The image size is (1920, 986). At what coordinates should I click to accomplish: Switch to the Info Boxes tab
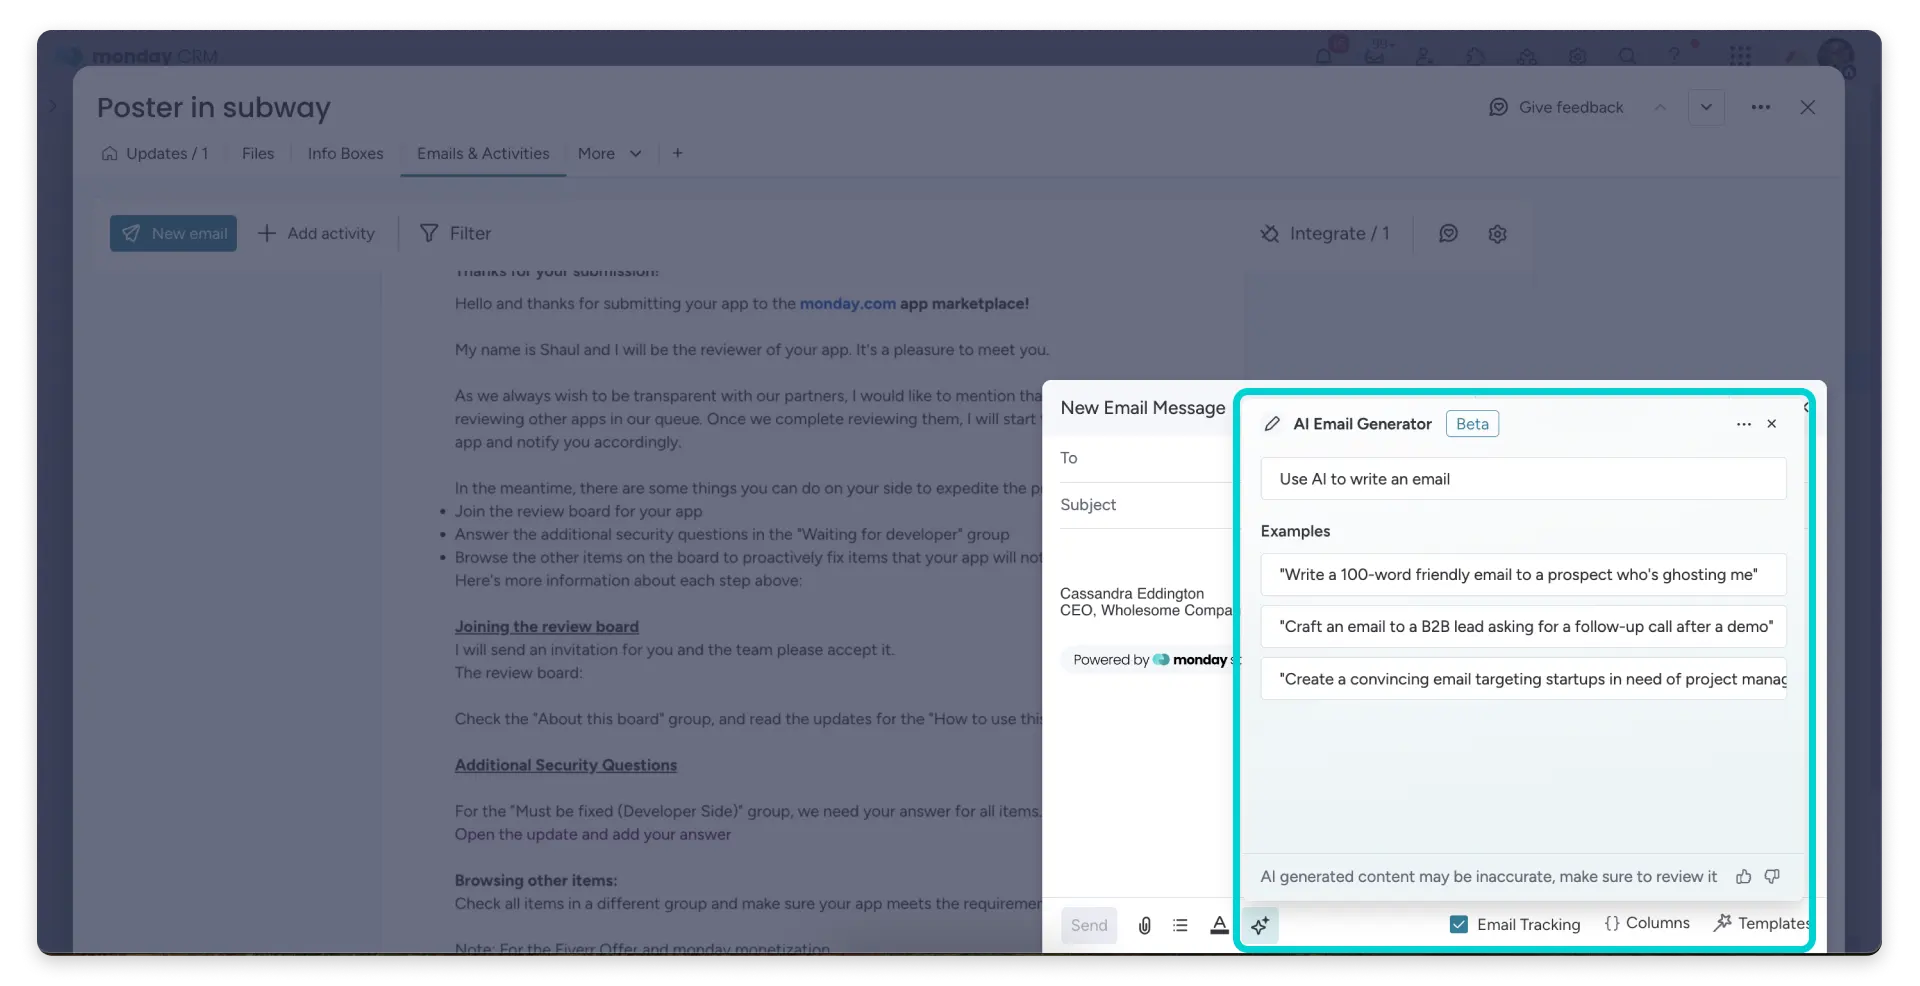[x=345, y=153]
